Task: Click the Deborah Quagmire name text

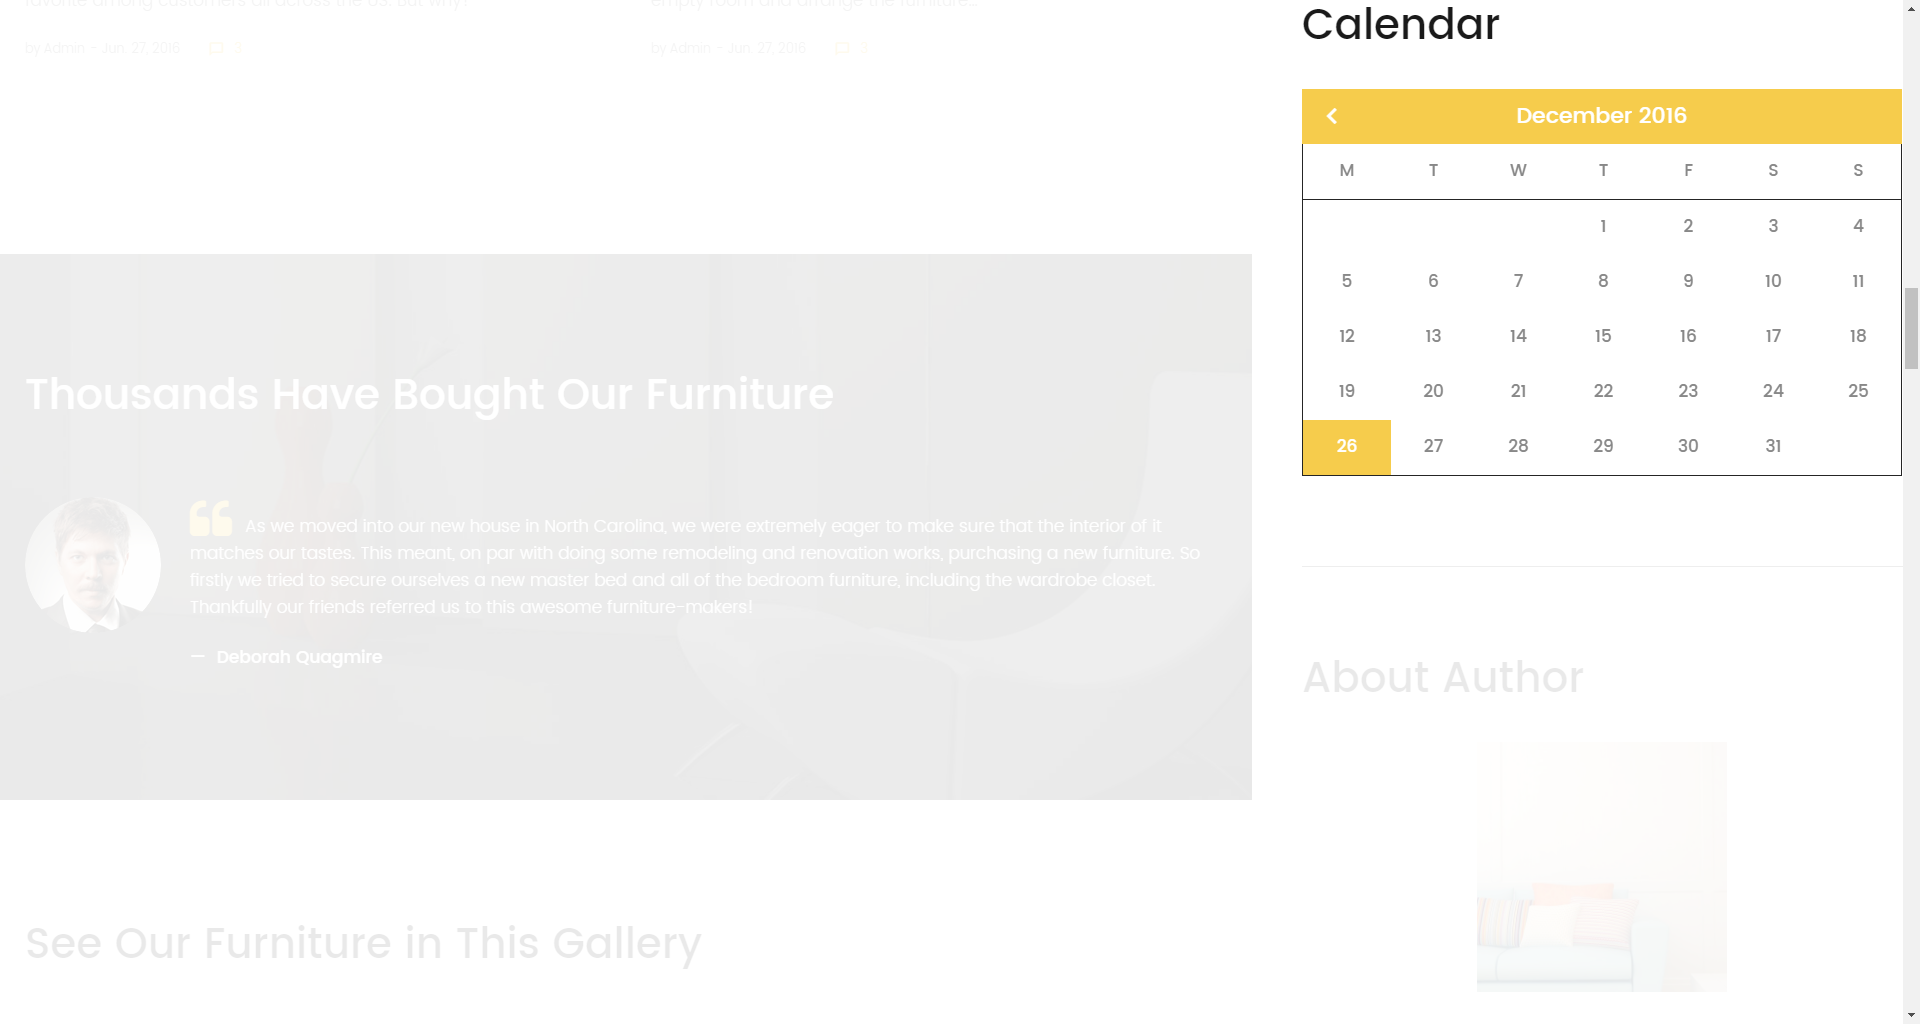Action: [x=299, y=657]
